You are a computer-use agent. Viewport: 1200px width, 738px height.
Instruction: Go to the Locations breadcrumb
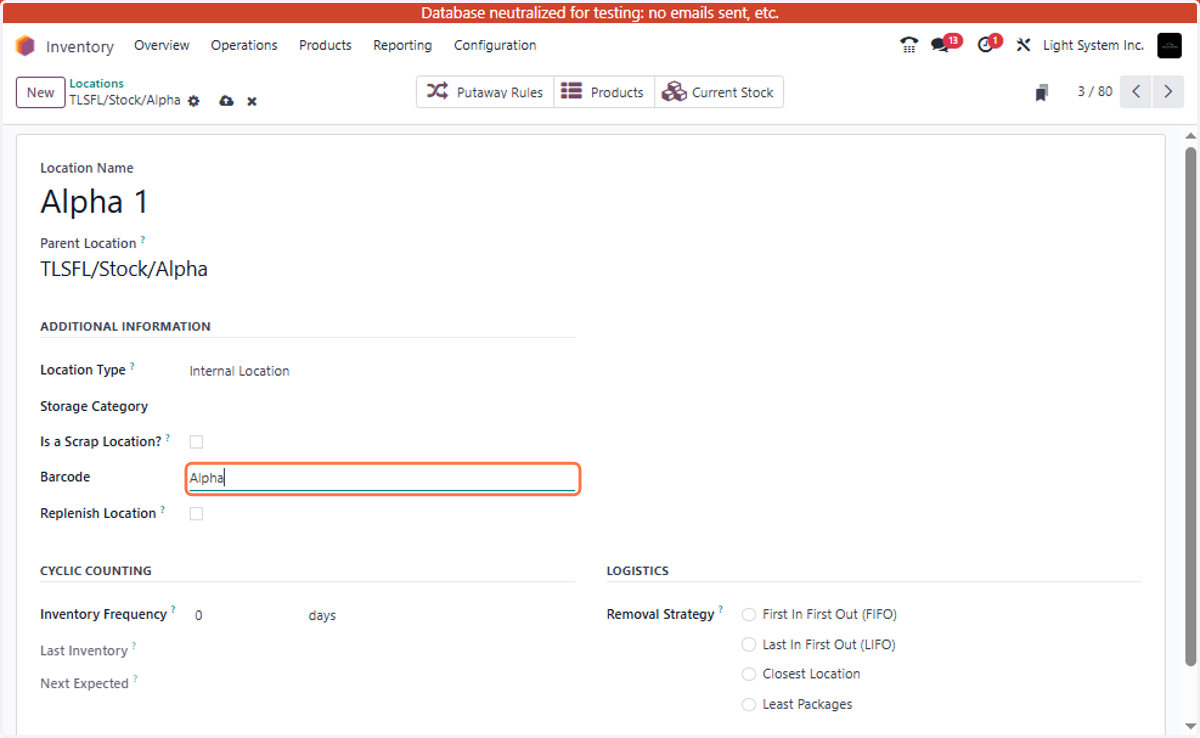96,84
